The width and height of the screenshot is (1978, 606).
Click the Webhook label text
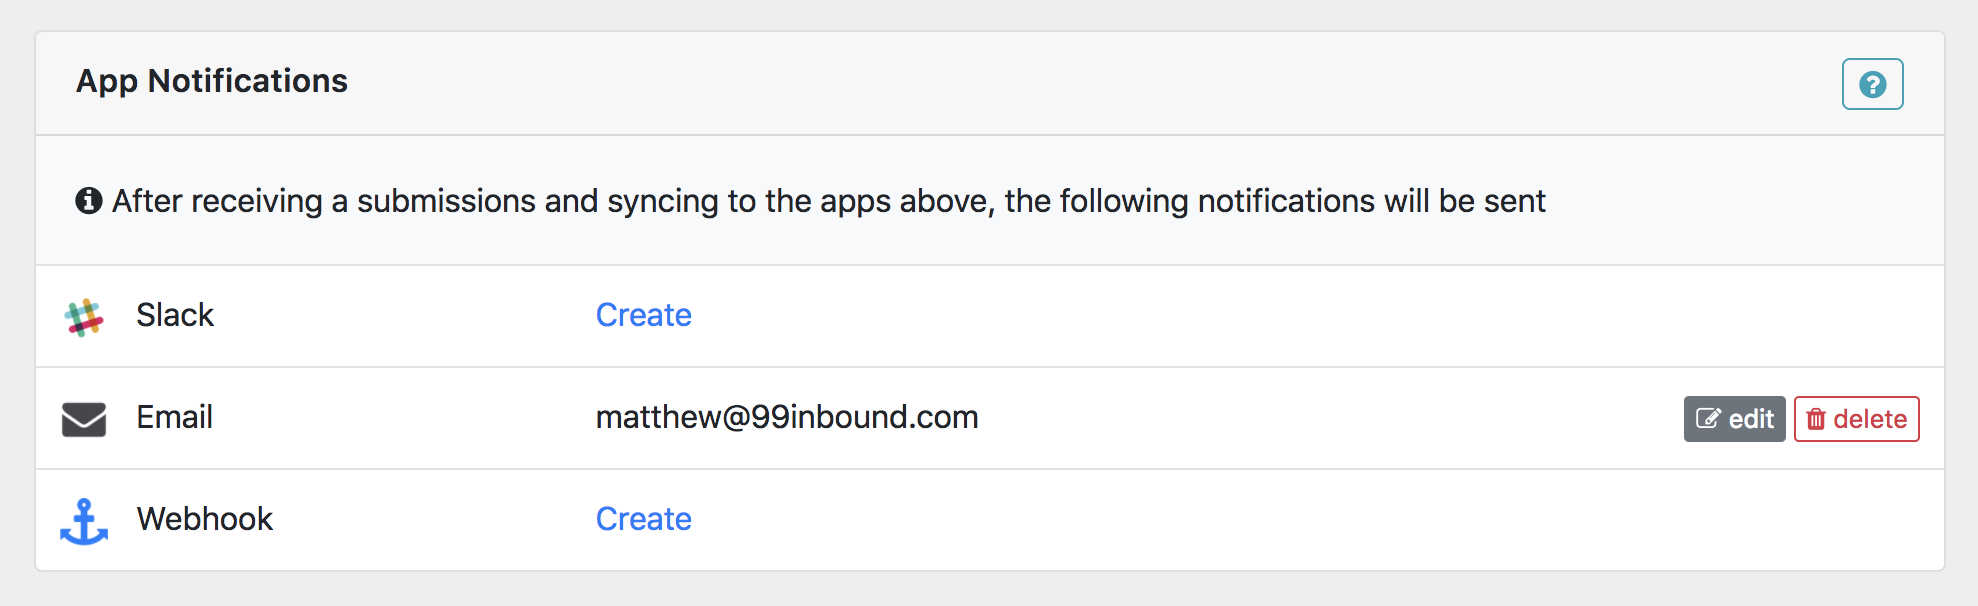tap(205, 519)
